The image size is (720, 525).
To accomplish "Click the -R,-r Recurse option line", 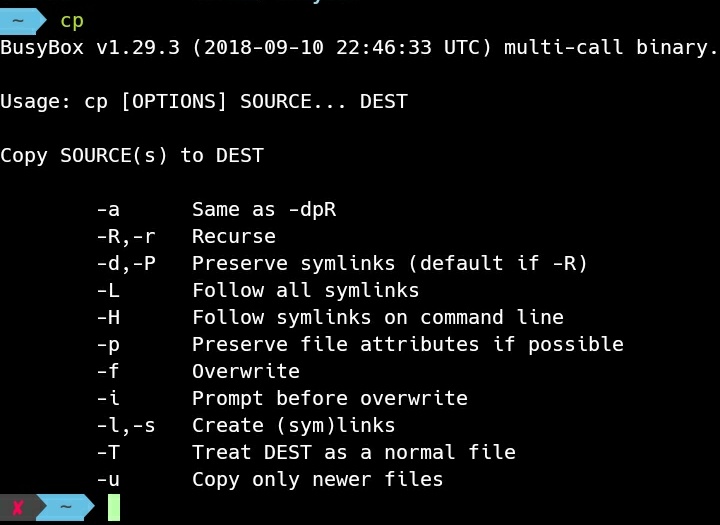I will [x=186, y=237].
